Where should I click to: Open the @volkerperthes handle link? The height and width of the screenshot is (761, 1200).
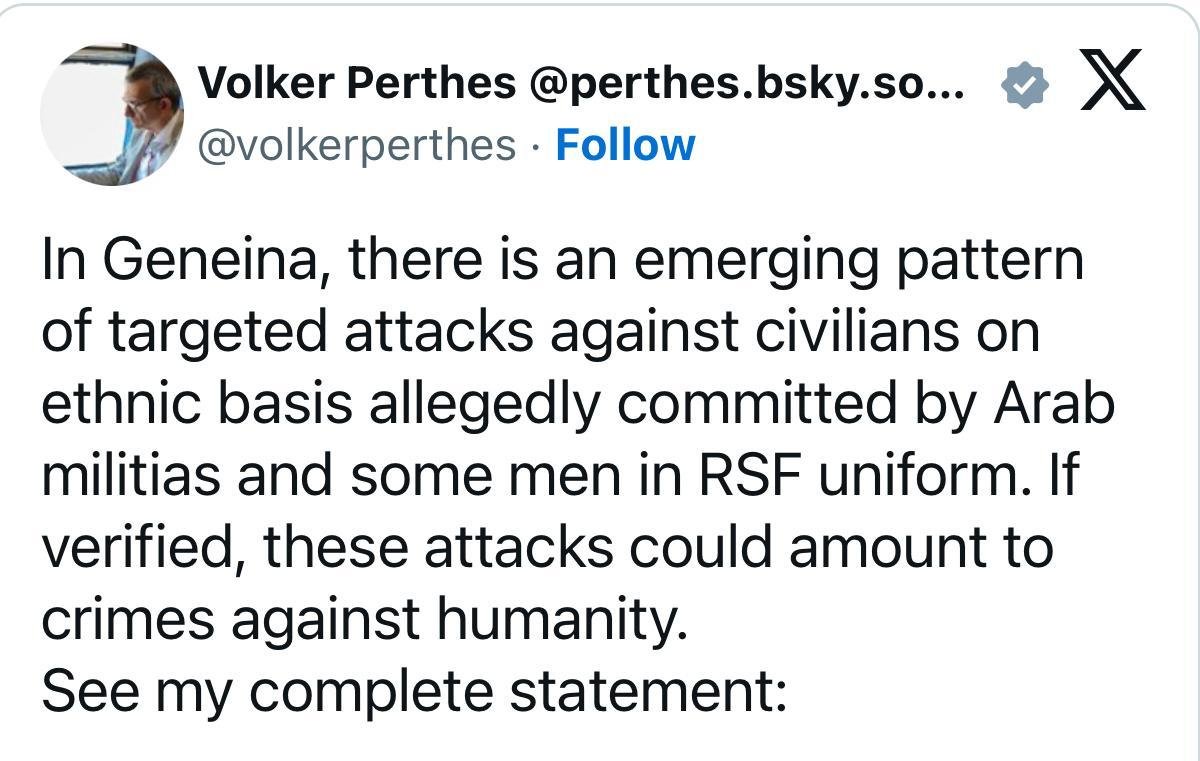pos(357,146)
